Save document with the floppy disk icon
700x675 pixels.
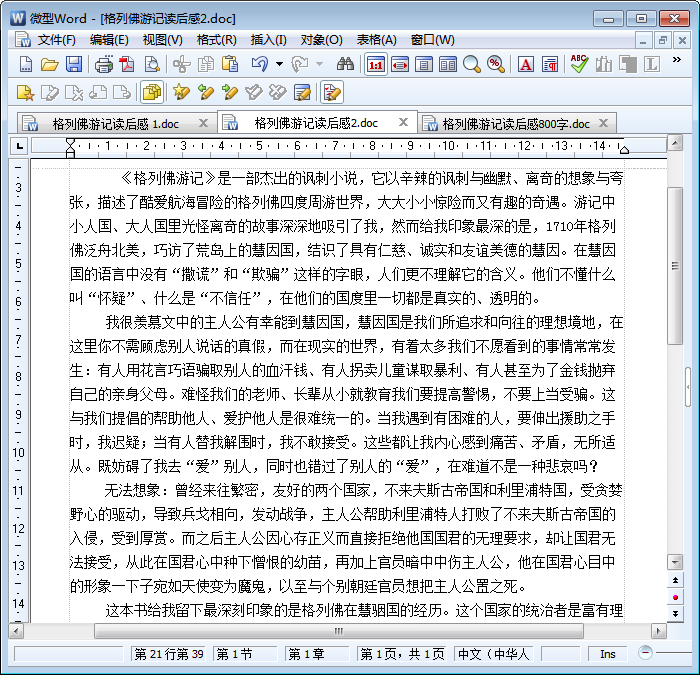point(74,65)
